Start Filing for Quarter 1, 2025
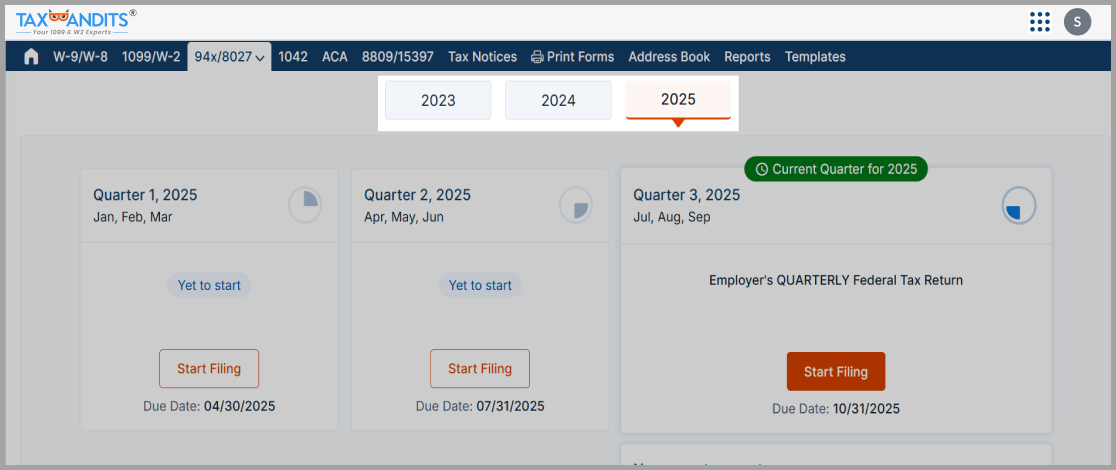 [x=209, y=369]
